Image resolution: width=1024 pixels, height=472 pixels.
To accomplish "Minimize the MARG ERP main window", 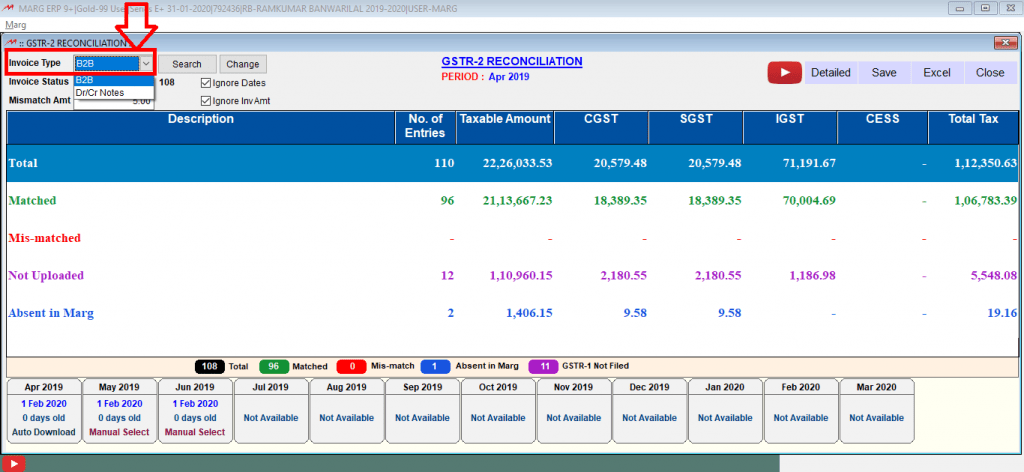I will [x=959, y=8].
